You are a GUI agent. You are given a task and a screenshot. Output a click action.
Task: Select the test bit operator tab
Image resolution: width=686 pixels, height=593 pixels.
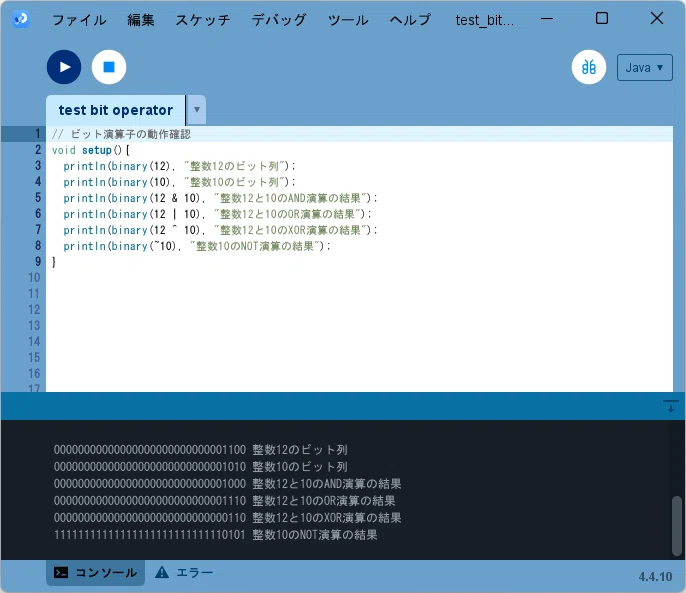click(116, 110)
